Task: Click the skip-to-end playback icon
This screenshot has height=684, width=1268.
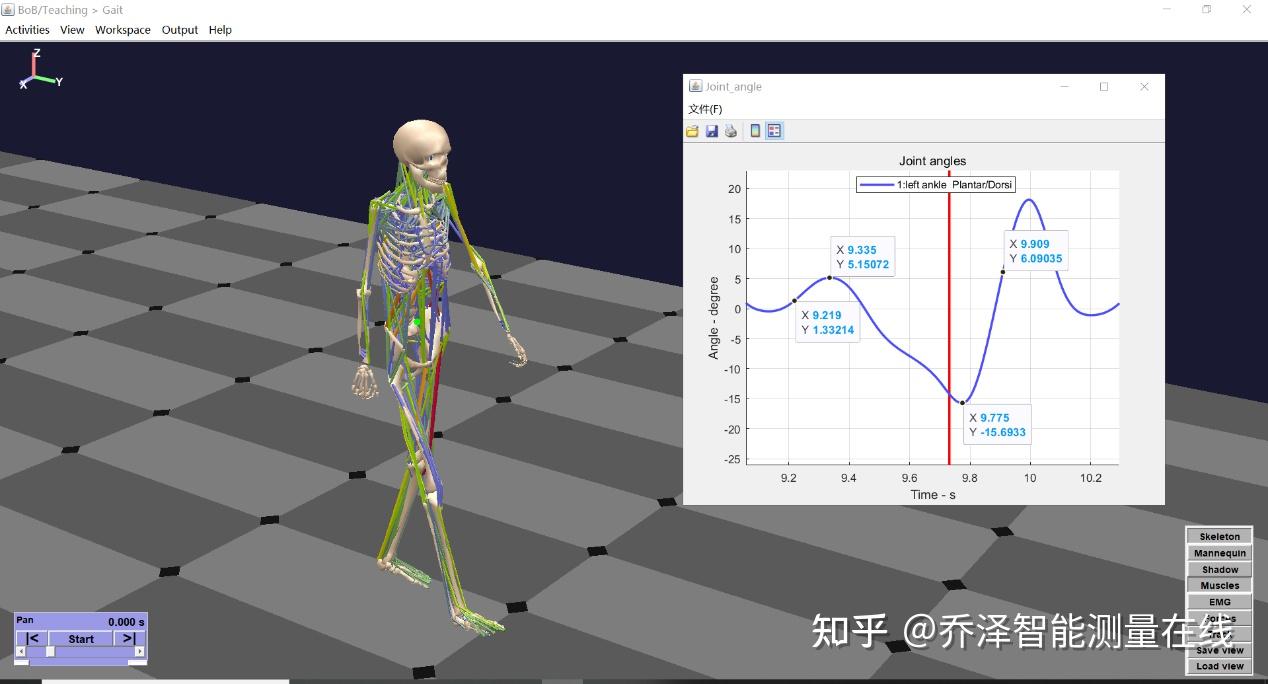Action: [129, 638]
